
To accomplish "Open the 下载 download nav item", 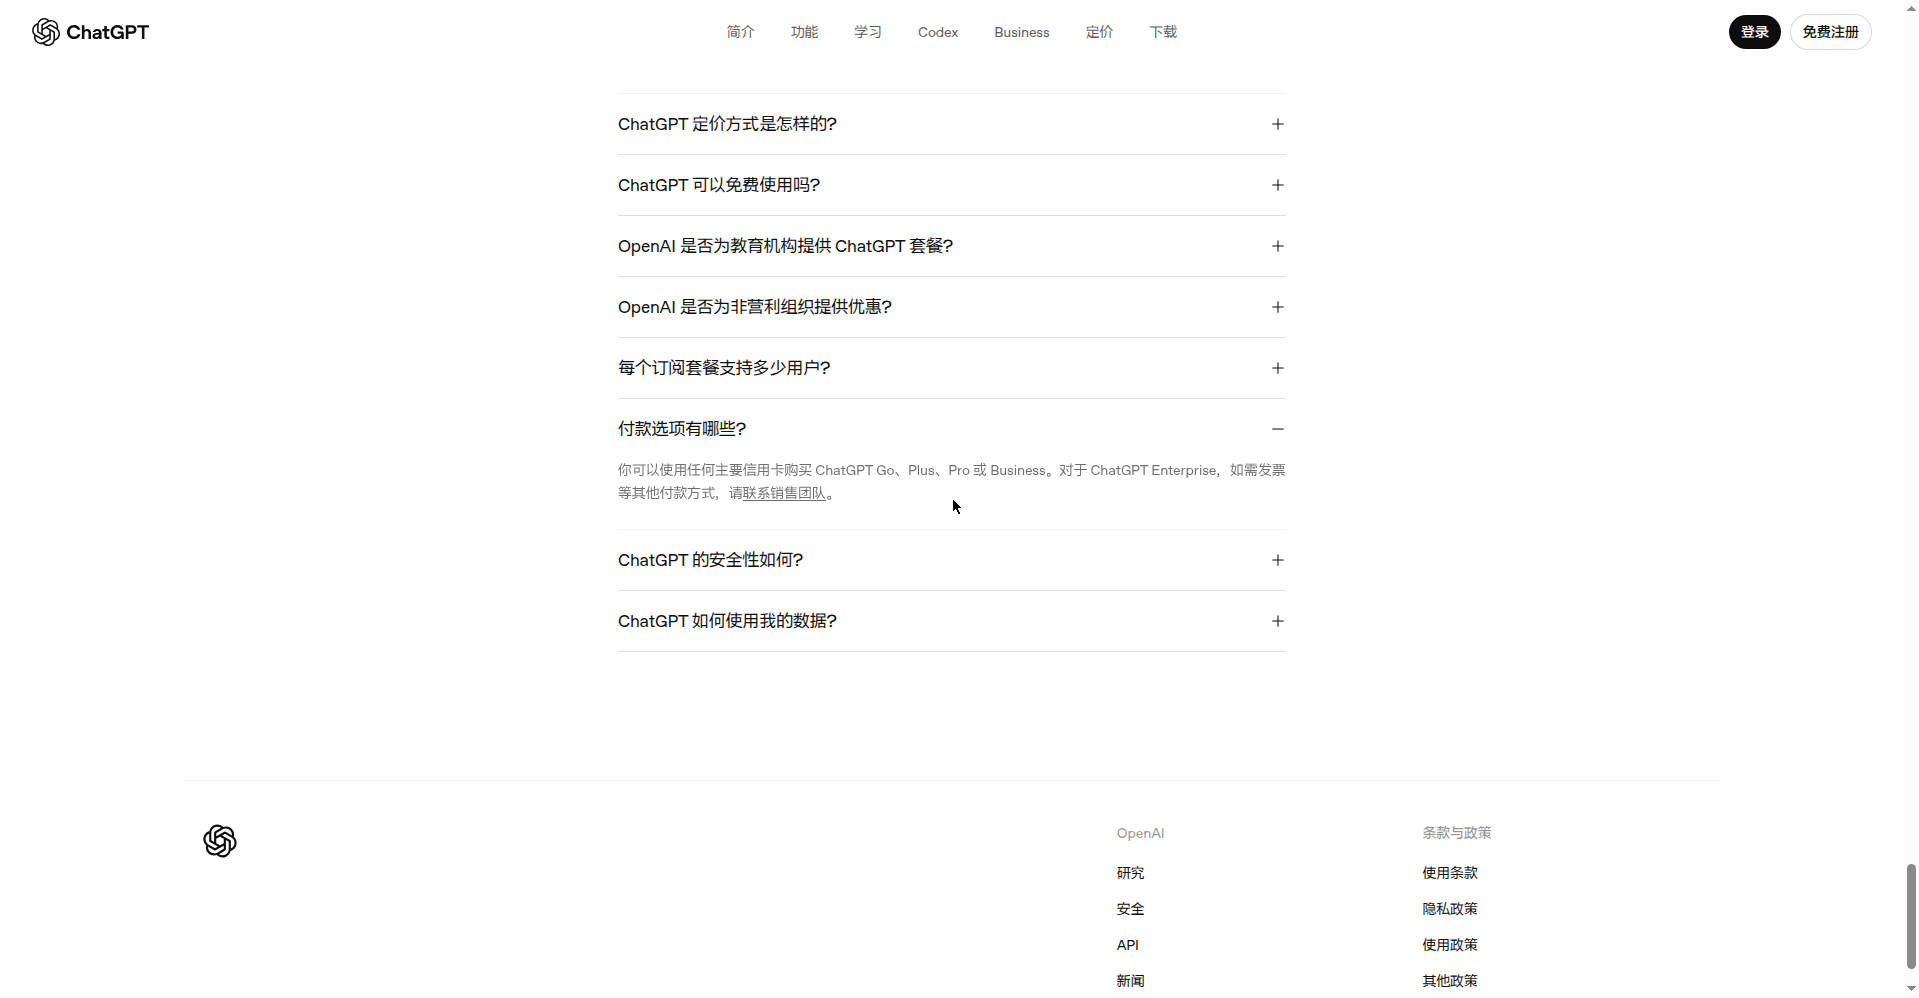I will [x=1163, y=32].
